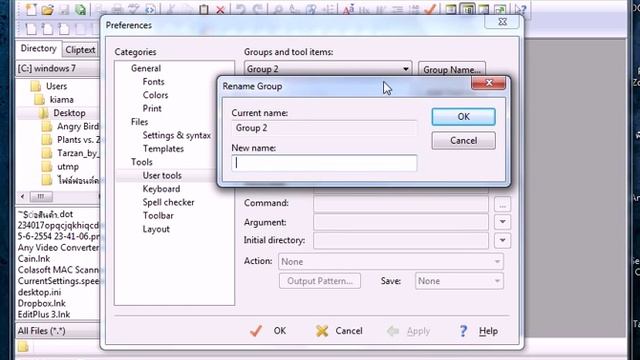The image size is (640, 360).
Task: Open the Save None combo box
Action: [x=459, y=281]
